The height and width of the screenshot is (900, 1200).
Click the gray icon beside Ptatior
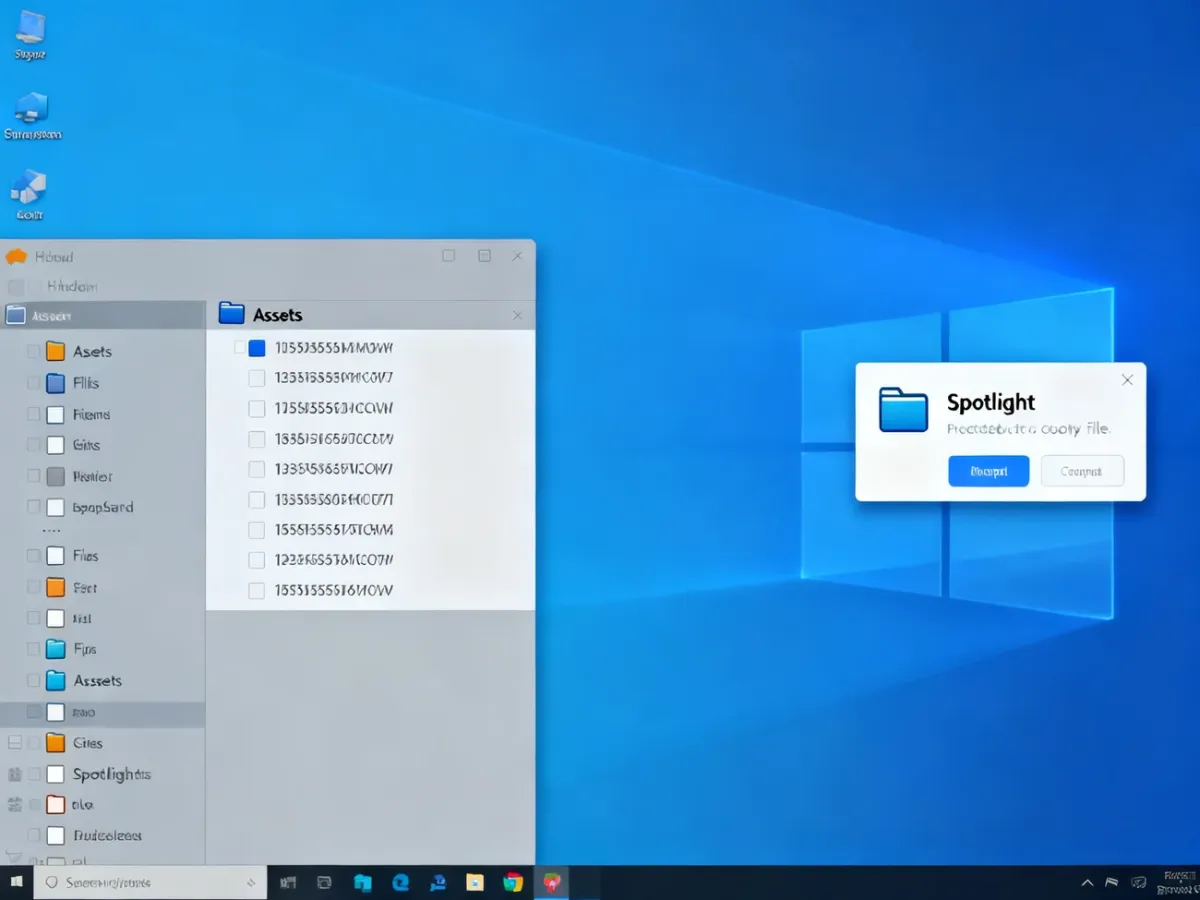tap(55, 476)
